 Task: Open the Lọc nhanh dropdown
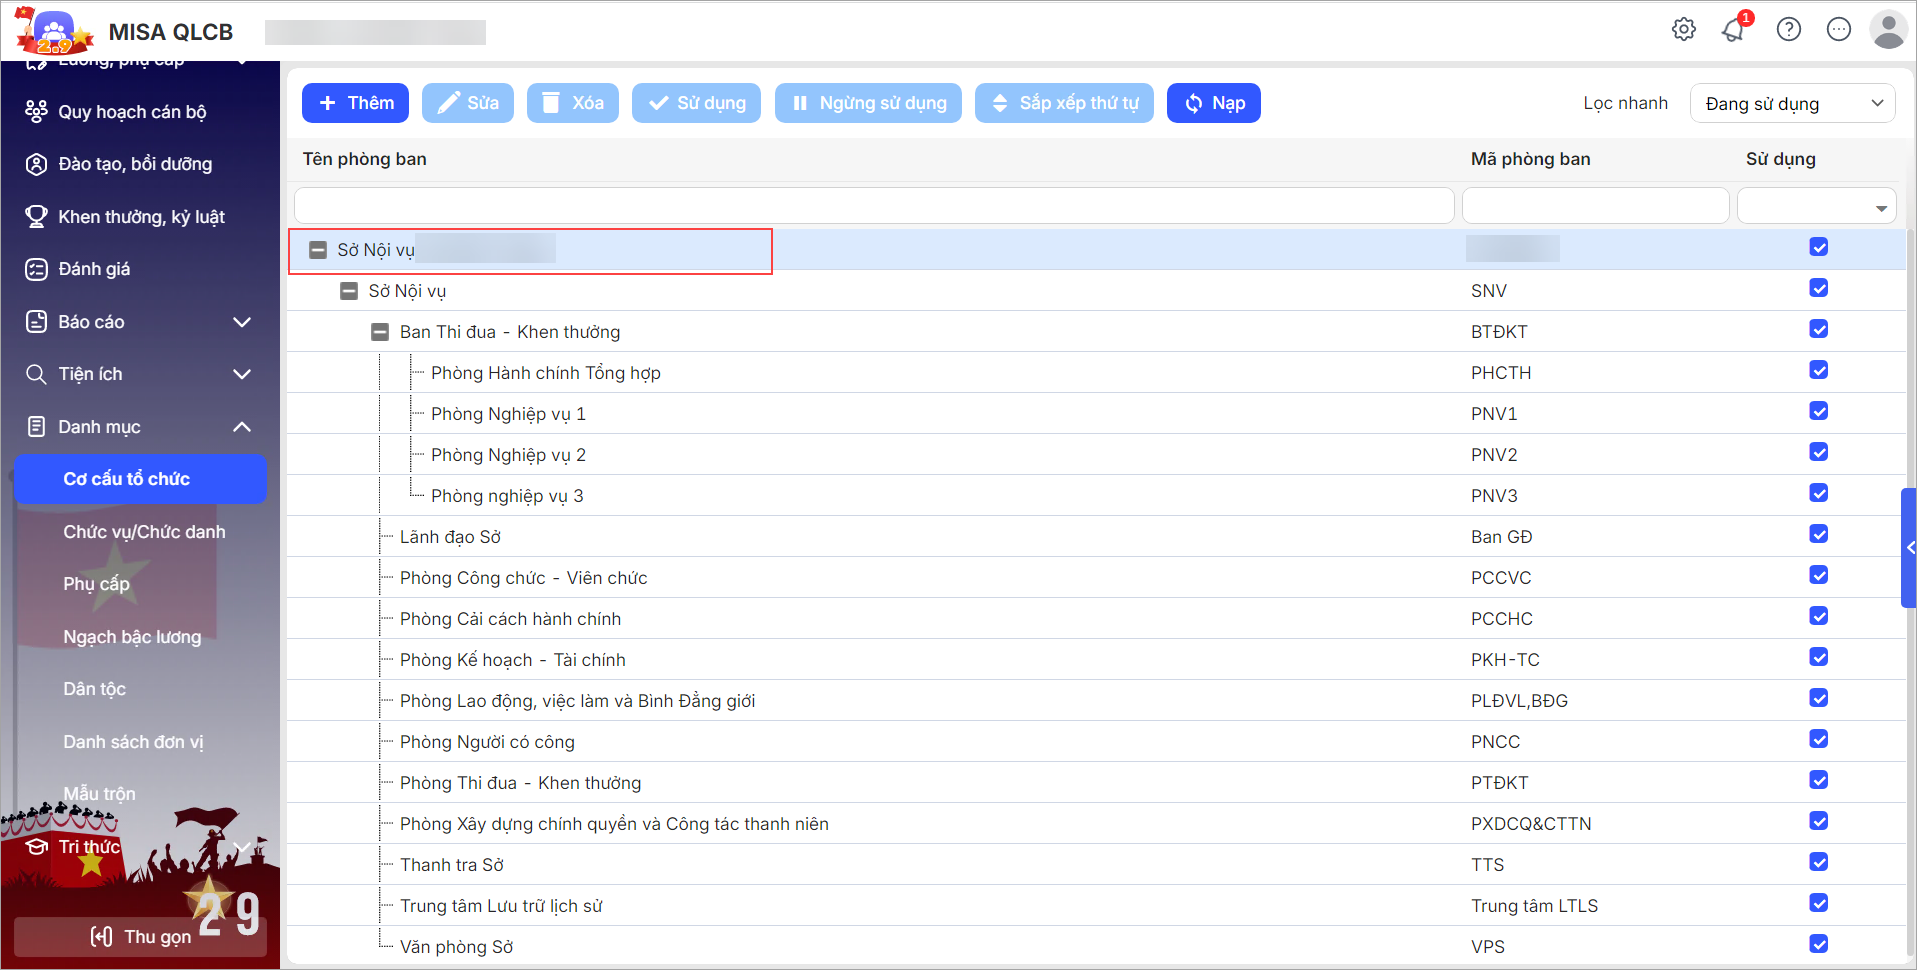(x=1792, y=104)
